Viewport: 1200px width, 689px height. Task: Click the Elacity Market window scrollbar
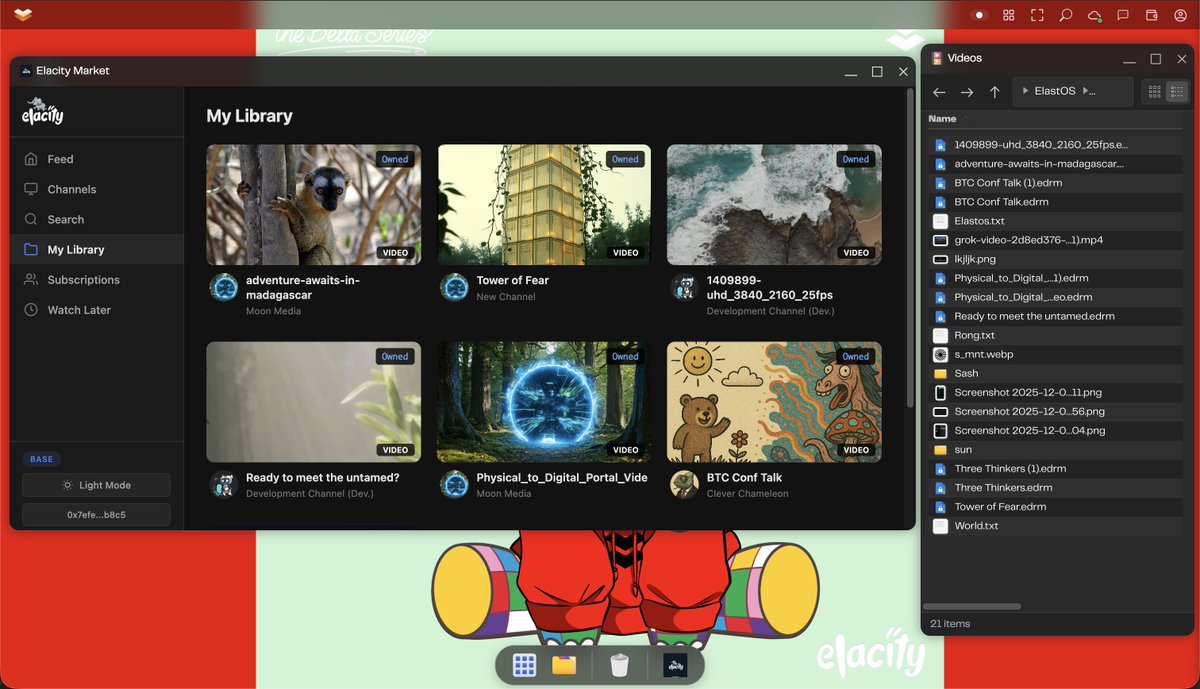(909, 250)
